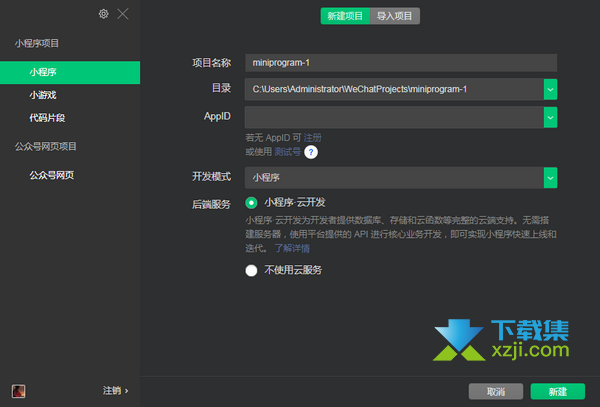The width and height of the screenshot is (600, 407).
Task: Open settings via the gear icon
Action: click(x=103, y=14)
